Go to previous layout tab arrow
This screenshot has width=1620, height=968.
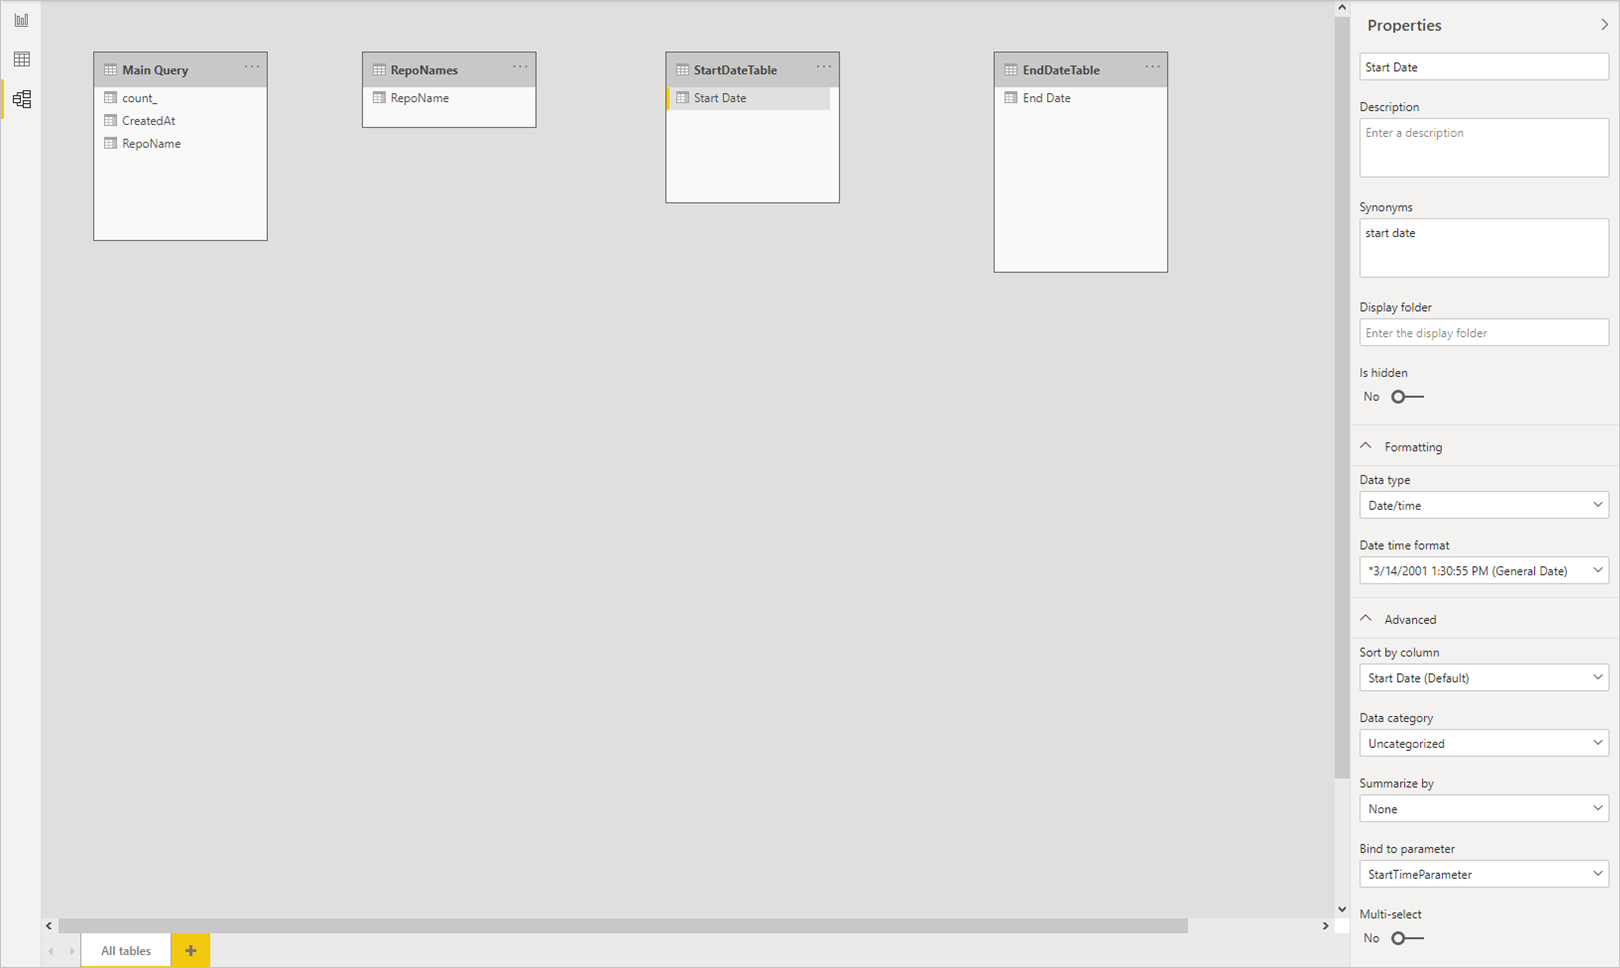coord(51,951)
